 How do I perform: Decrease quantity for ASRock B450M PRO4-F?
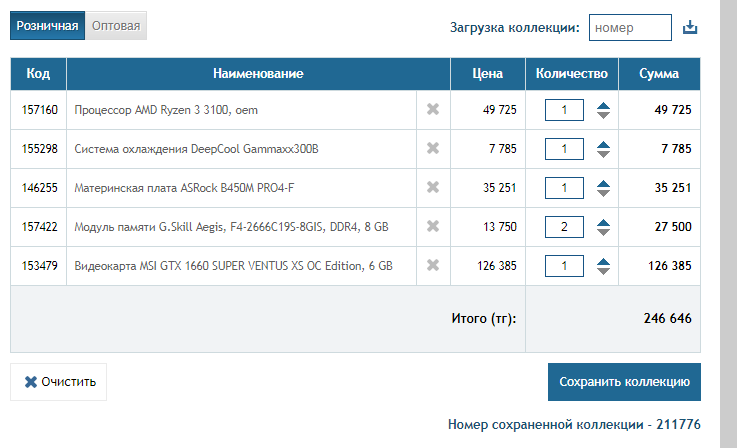coord(604,193)
